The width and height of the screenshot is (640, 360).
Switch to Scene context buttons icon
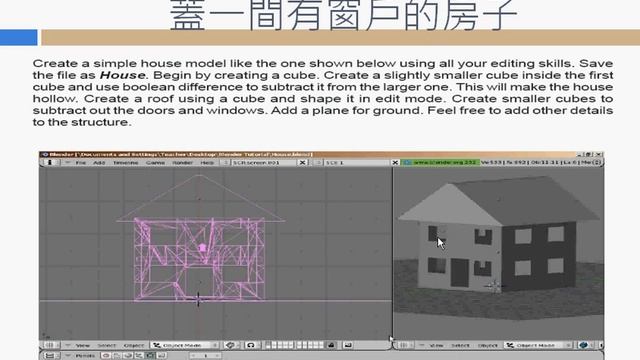click(161, 356)
